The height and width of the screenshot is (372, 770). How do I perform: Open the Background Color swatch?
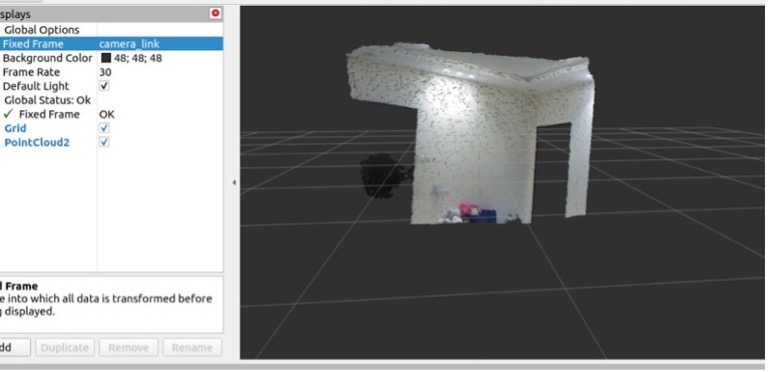106,58
